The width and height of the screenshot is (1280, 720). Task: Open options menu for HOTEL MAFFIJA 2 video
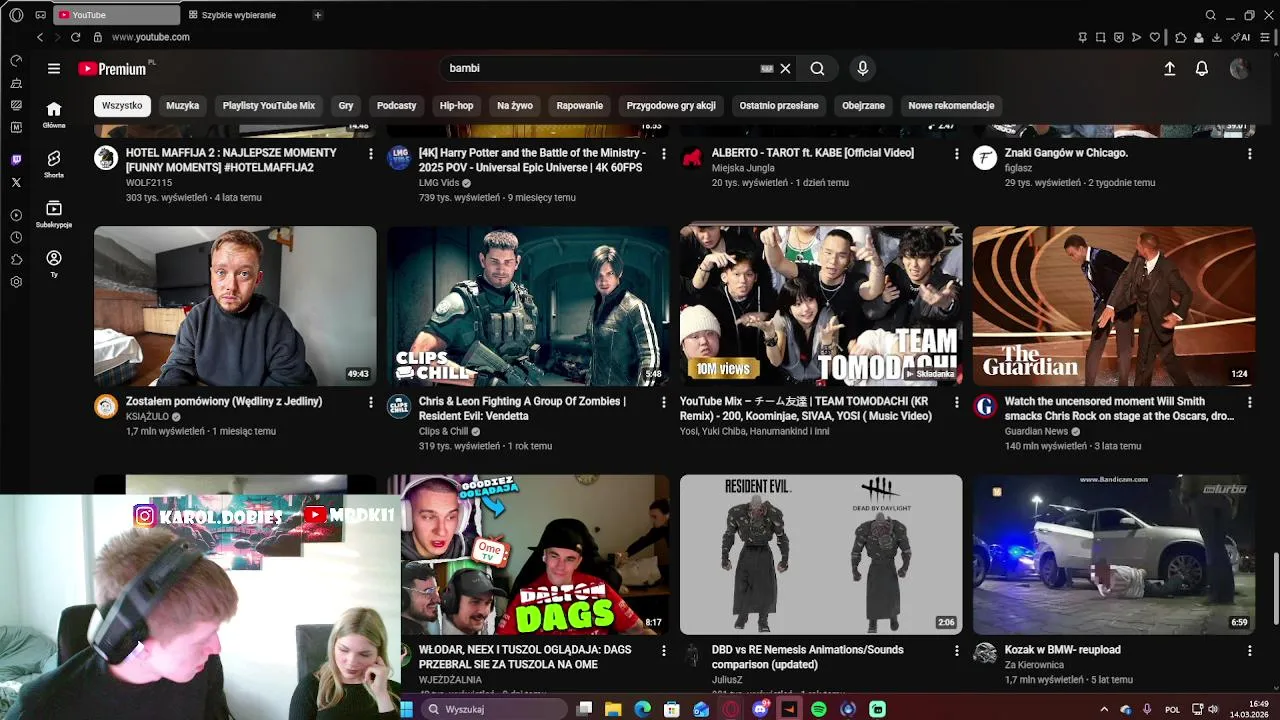click(371, 154)
